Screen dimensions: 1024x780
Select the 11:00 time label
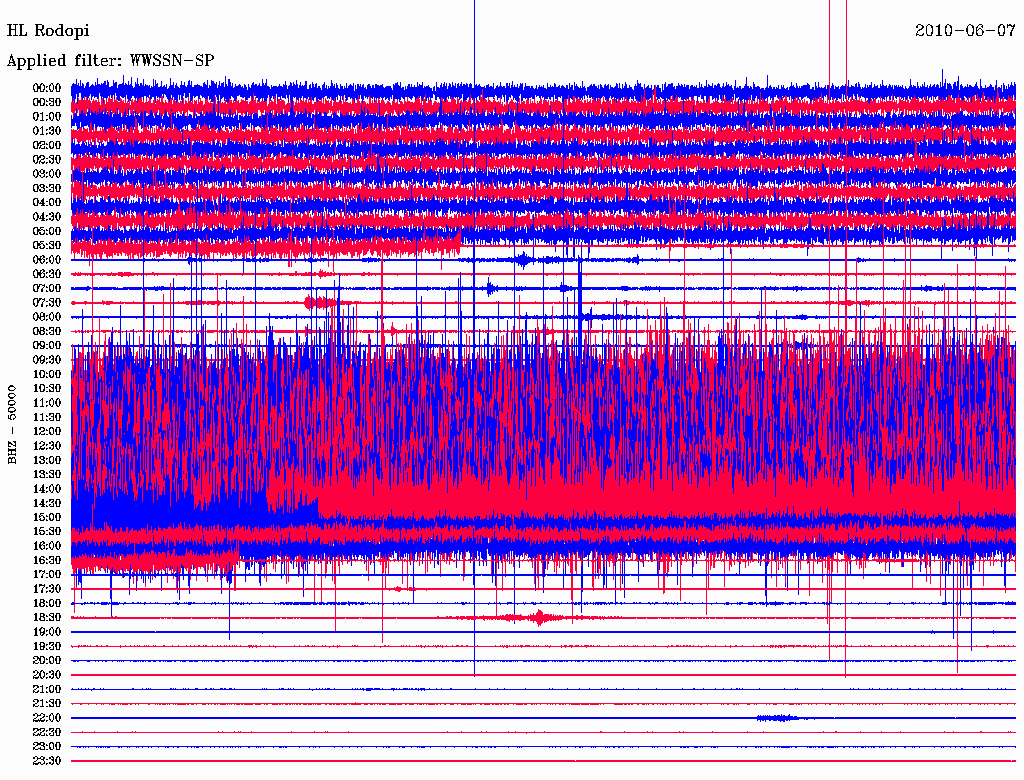(47, 403)
